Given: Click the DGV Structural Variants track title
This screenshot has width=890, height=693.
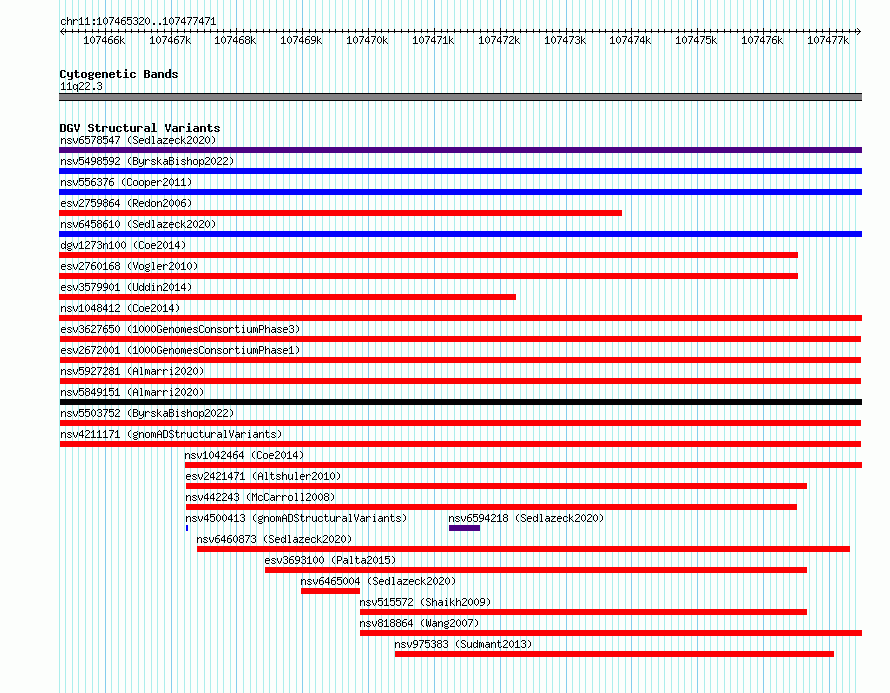Looking at the screenshot, I should (140, 128).
